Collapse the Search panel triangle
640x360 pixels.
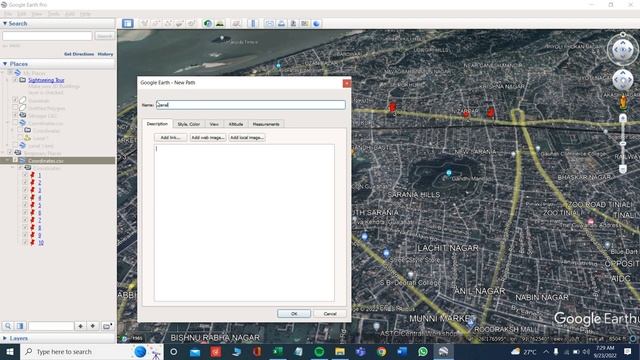coord(5,24)
